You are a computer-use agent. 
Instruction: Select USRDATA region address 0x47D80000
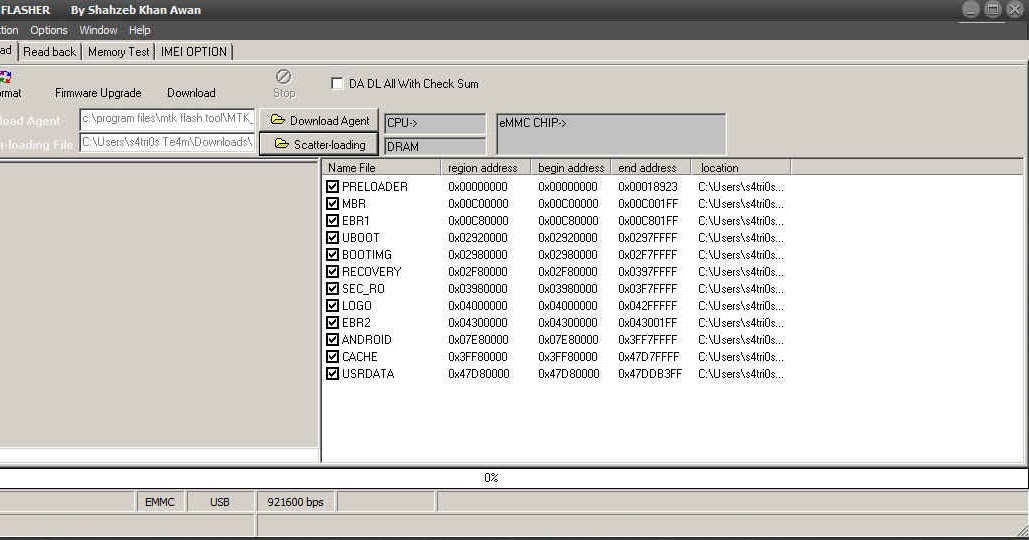coord(478,374)
